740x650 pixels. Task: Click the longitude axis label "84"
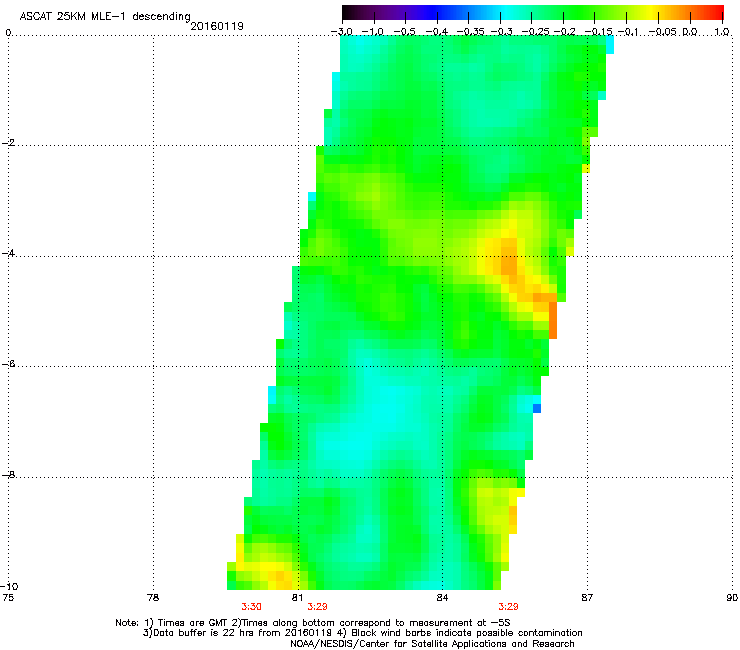point(442,598)
